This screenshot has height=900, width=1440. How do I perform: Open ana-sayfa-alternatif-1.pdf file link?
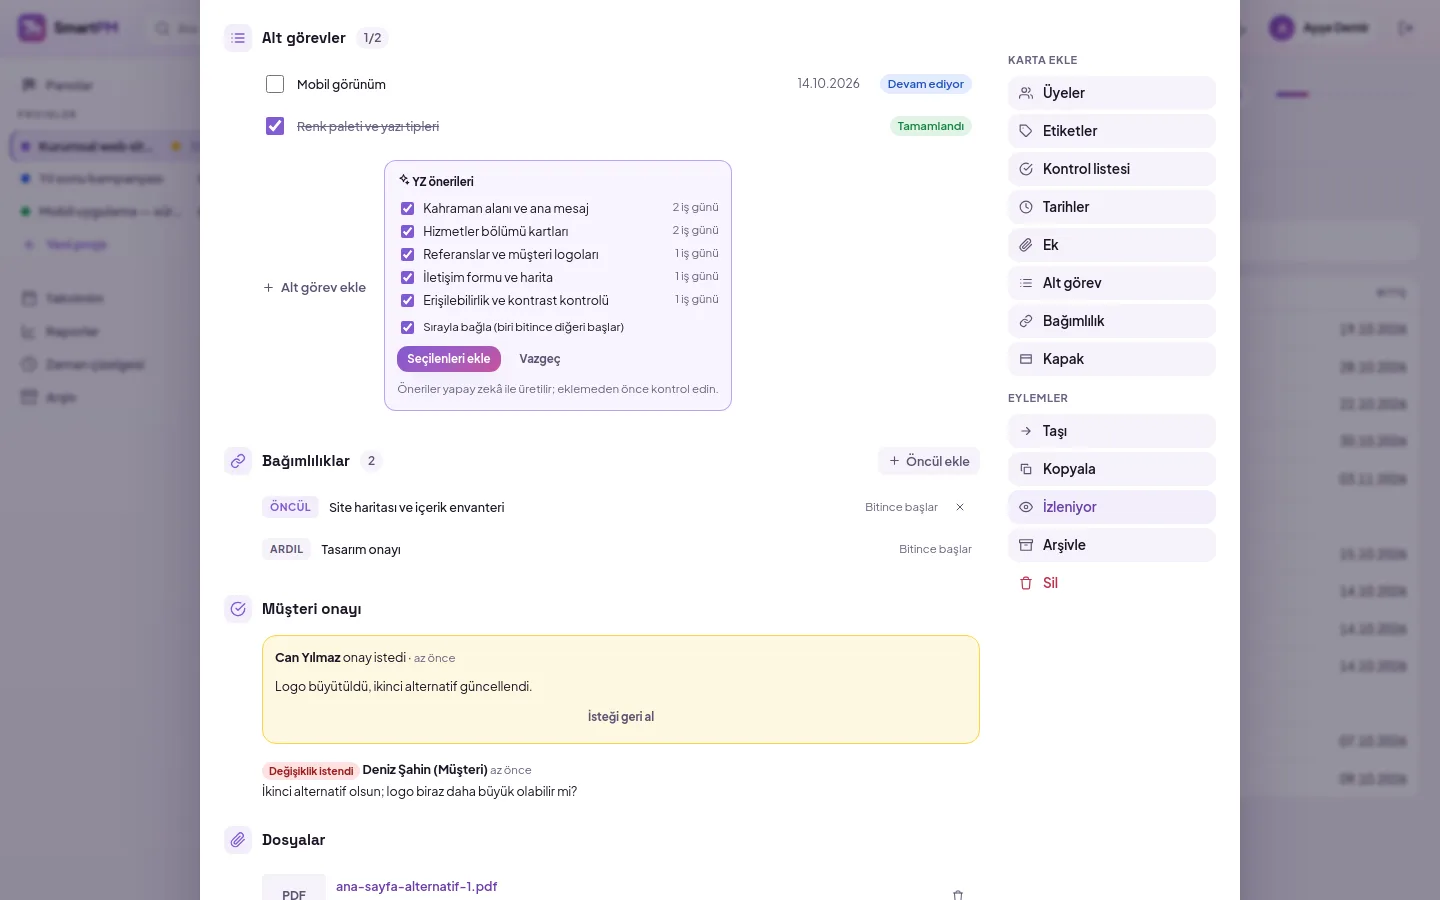click(417, 887)
